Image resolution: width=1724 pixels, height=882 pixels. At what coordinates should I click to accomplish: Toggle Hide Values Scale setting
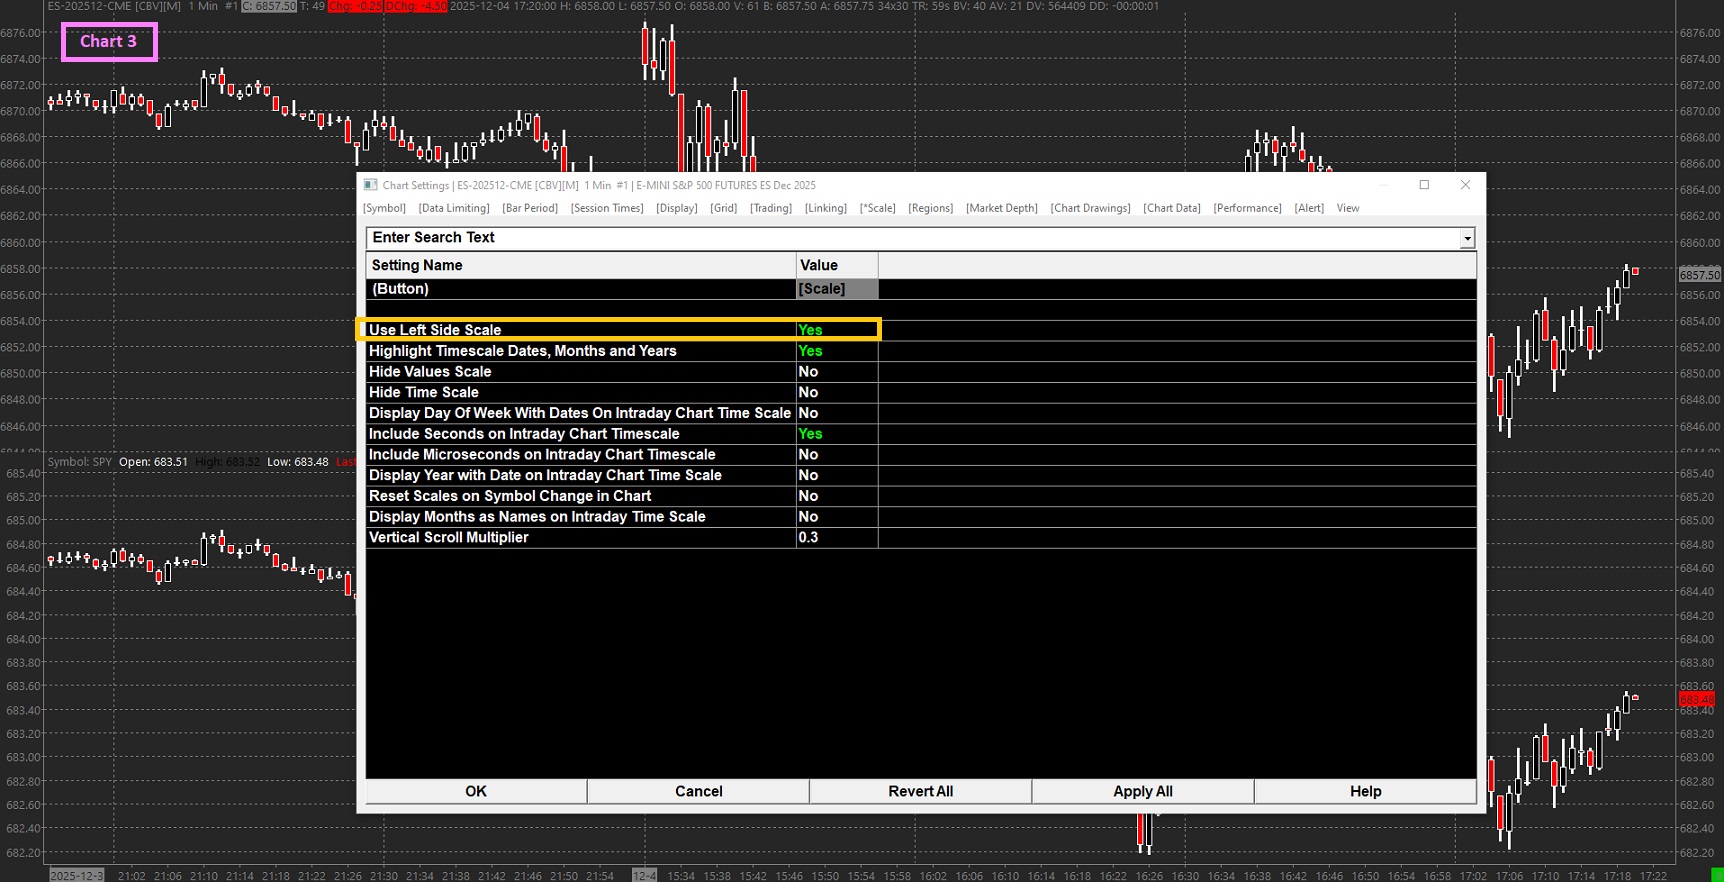[x=836, y=372]
